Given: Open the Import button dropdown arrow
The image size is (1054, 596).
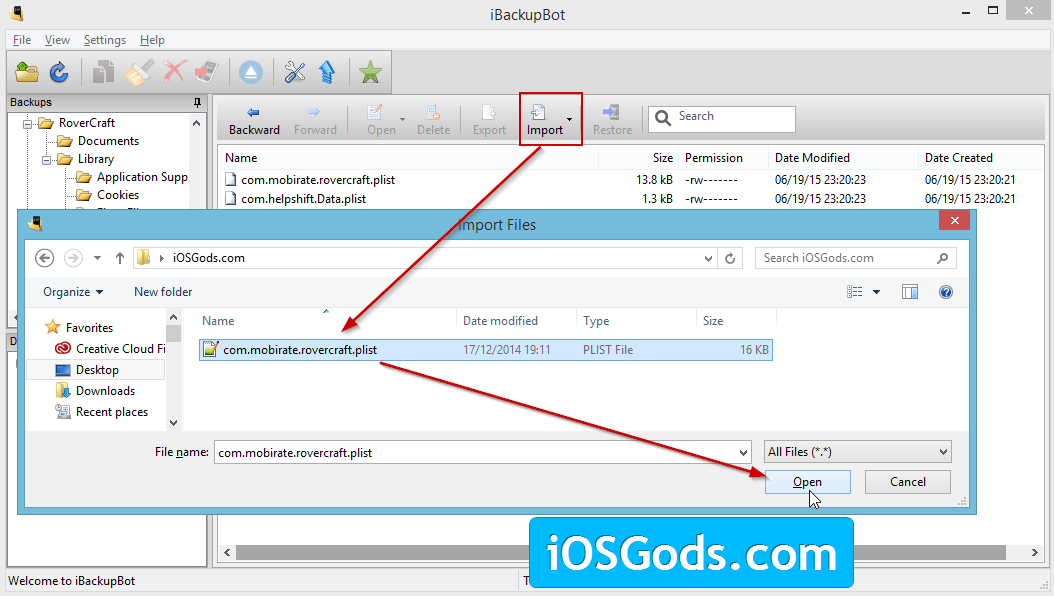Looking at the screenshot, I should [570, 120].
